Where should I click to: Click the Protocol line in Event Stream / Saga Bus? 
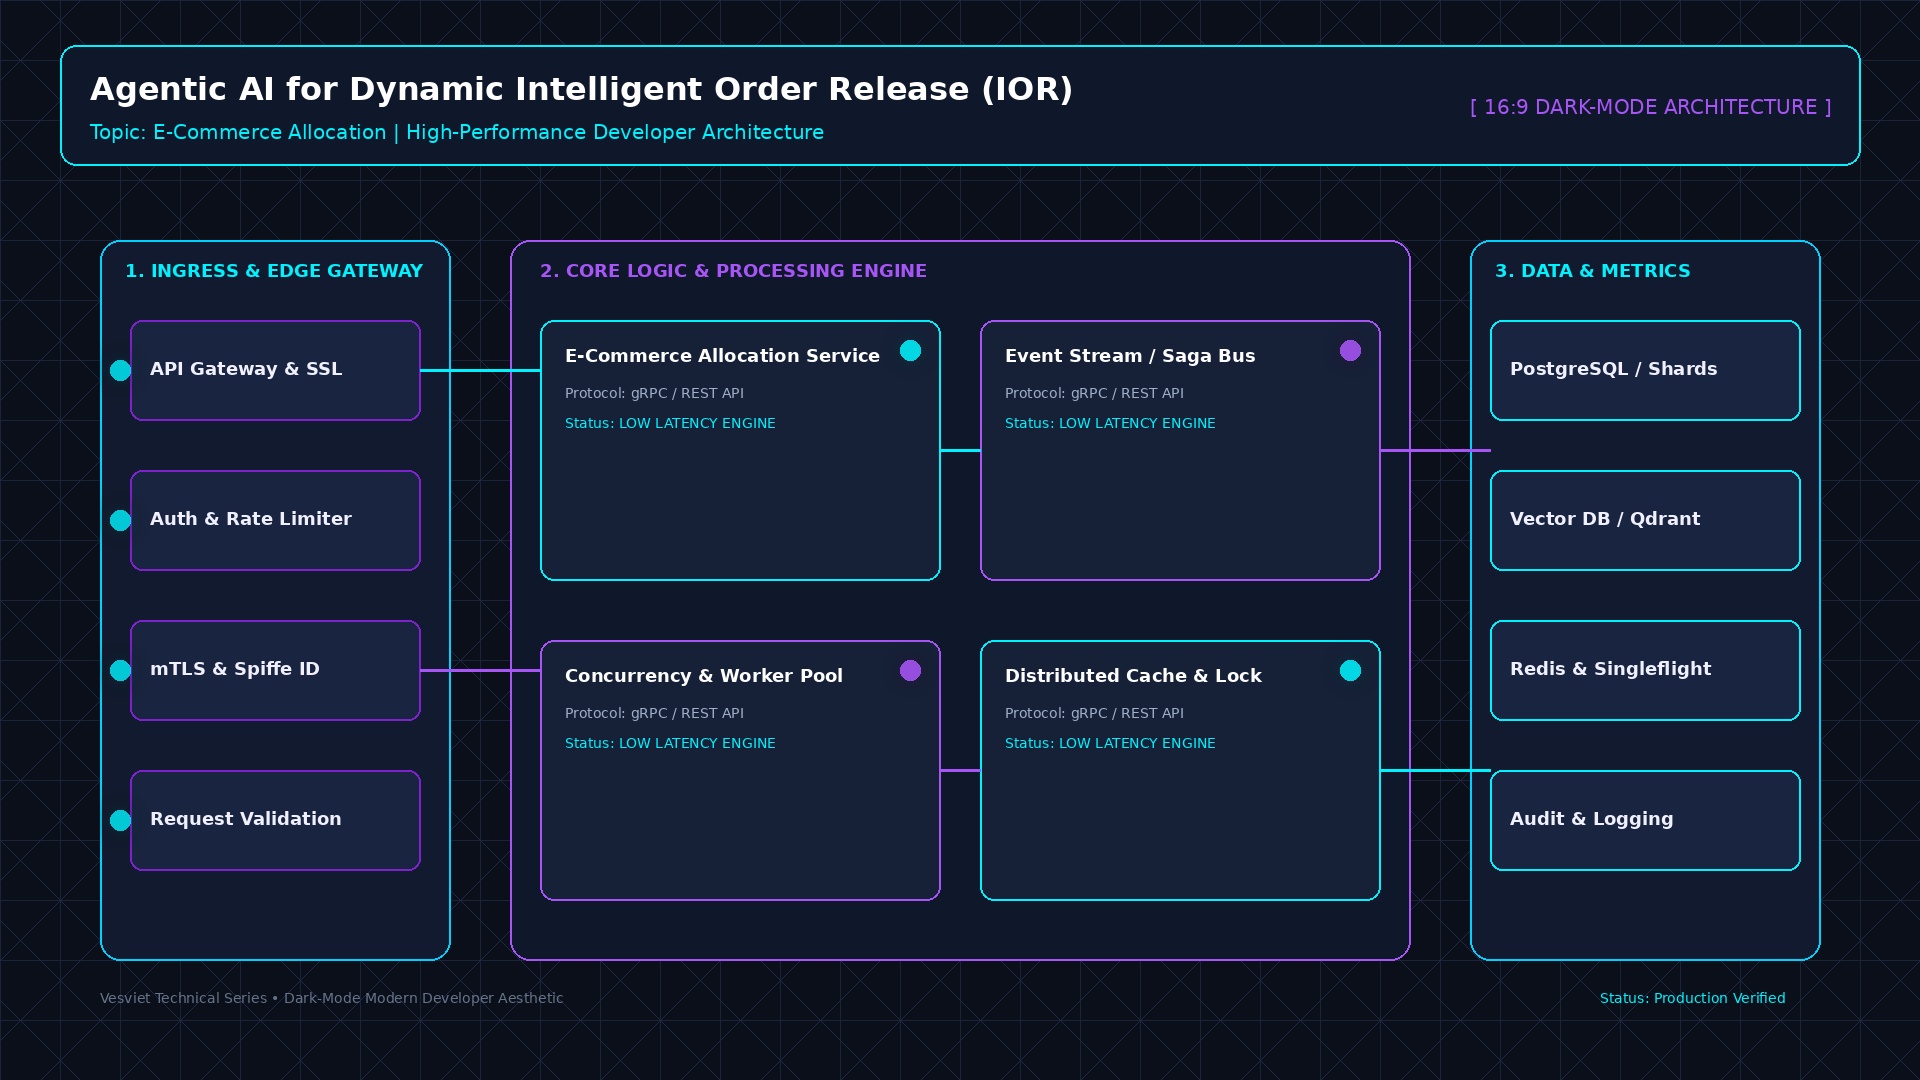coord(1094,393)
